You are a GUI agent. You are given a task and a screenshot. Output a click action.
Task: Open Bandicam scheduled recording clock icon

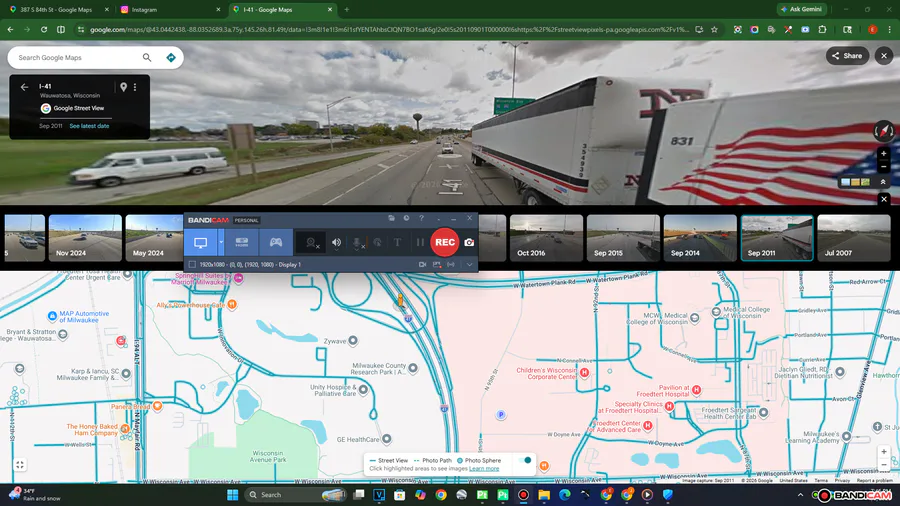(x=406, y=218)
